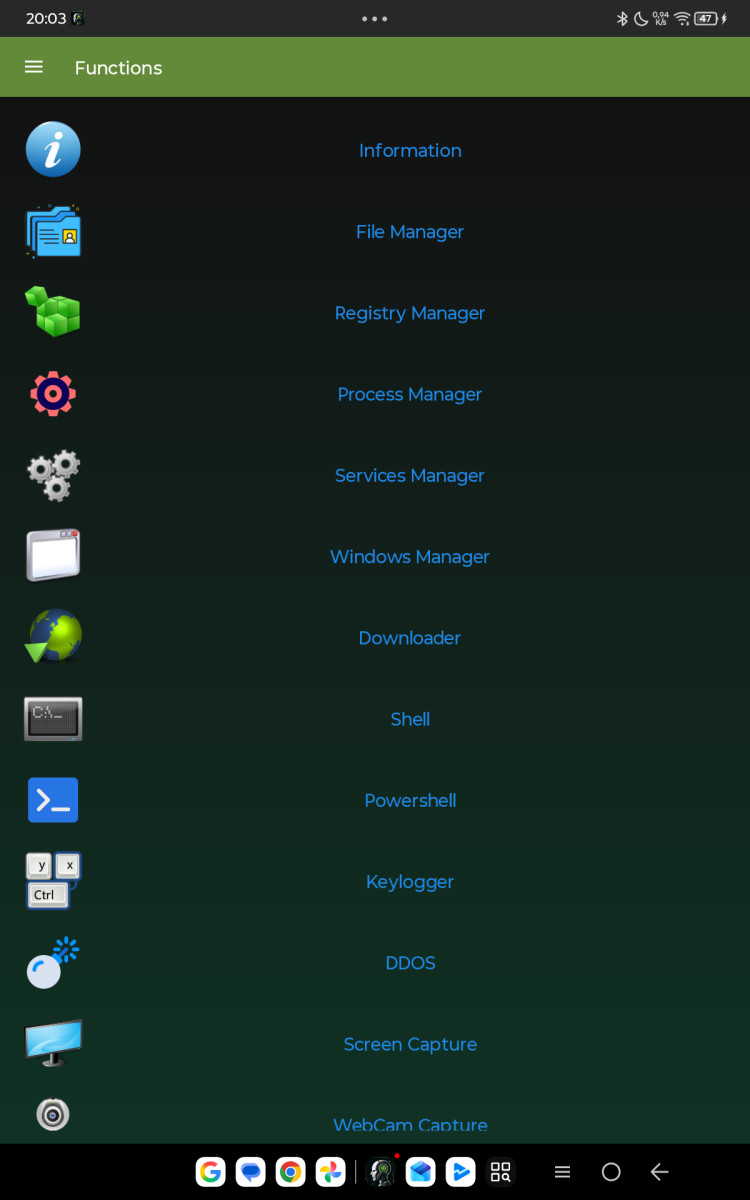The height and width of the screenshot is (1200, 750).
Task: Open the hamburger navigation menu
Action: tap(34, 67)
